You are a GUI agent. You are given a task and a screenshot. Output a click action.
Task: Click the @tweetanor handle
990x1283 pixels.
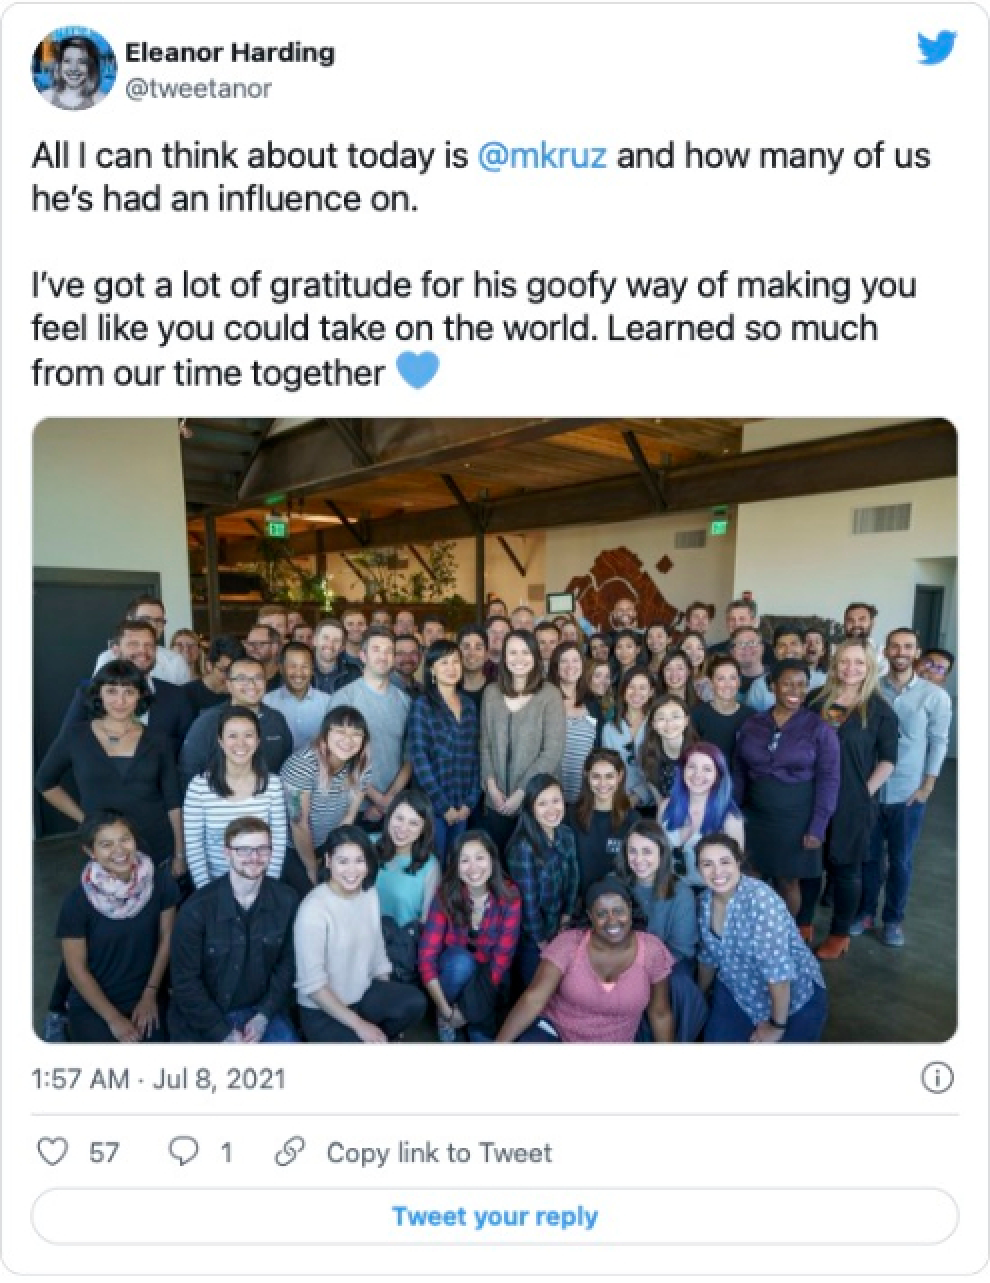click(x=197, y=89)
